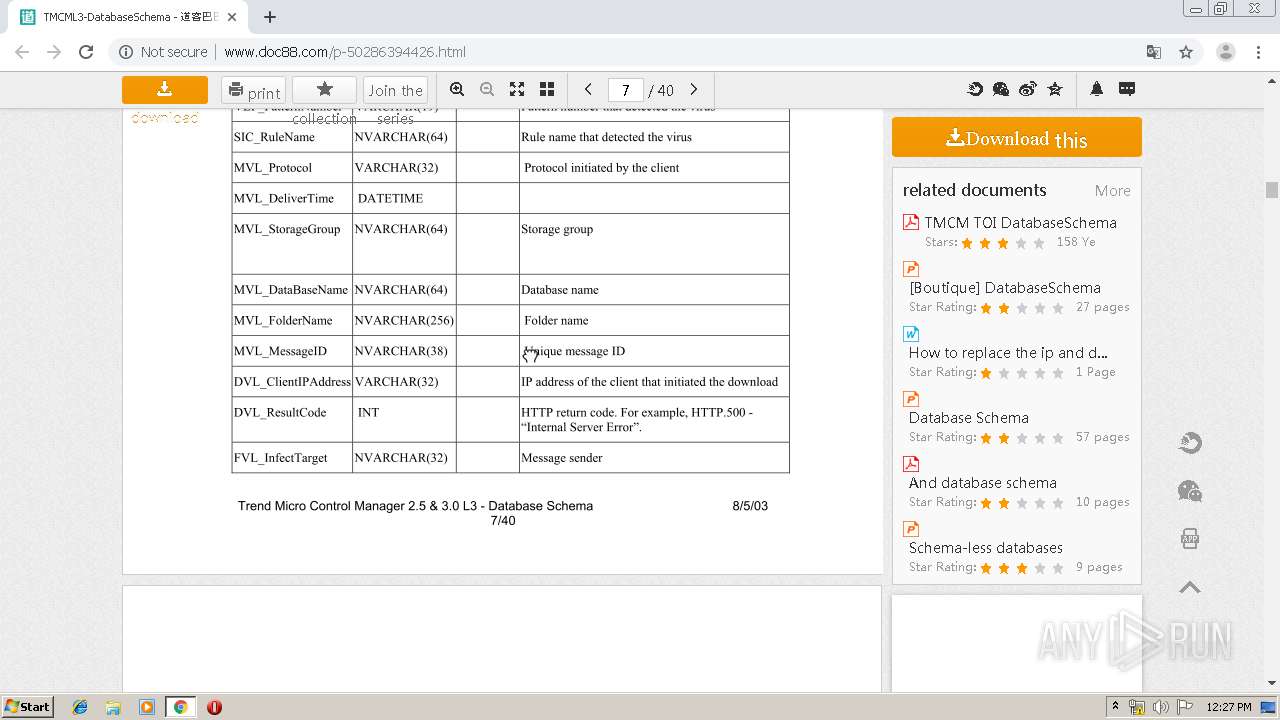Open a new browser tab
1280x720 pixels.
pyautogui.click(x=270, y=17)
